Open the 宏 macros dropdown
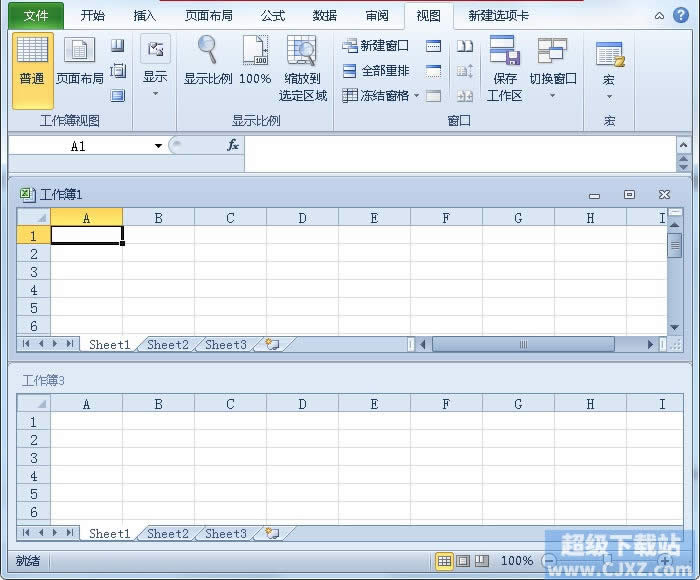 pos(609,70)
